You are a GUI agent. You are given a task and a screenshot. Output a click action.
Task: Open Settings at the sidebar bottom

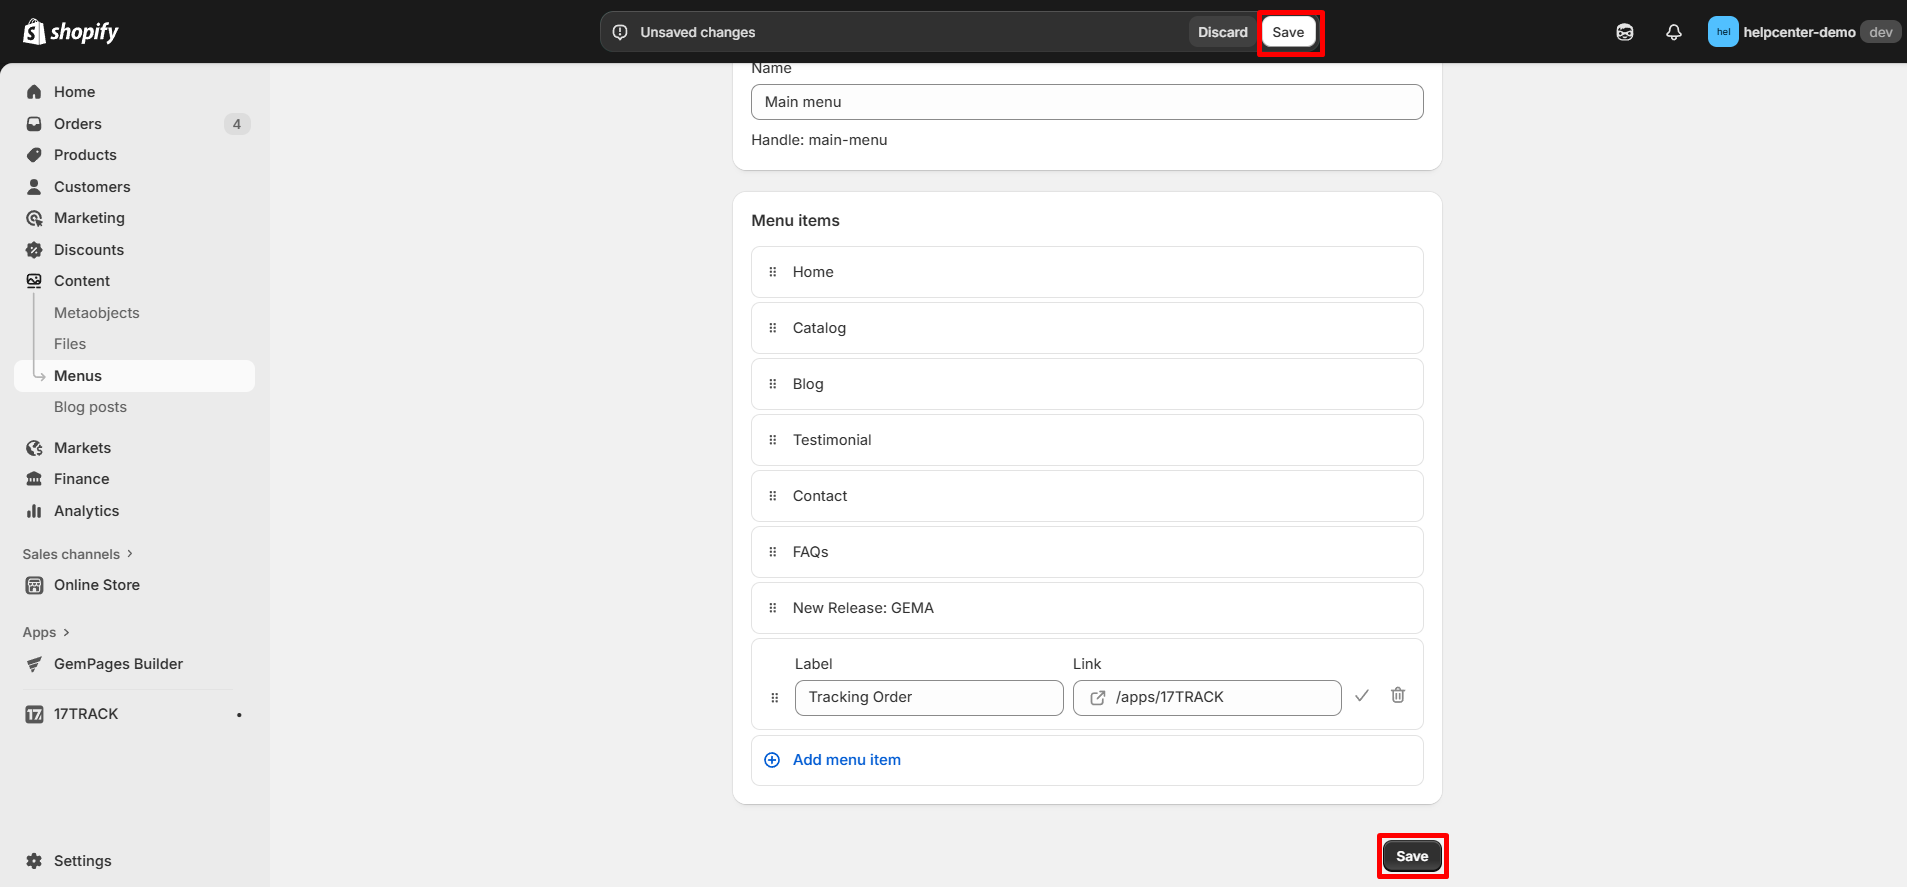coord(82,861)
